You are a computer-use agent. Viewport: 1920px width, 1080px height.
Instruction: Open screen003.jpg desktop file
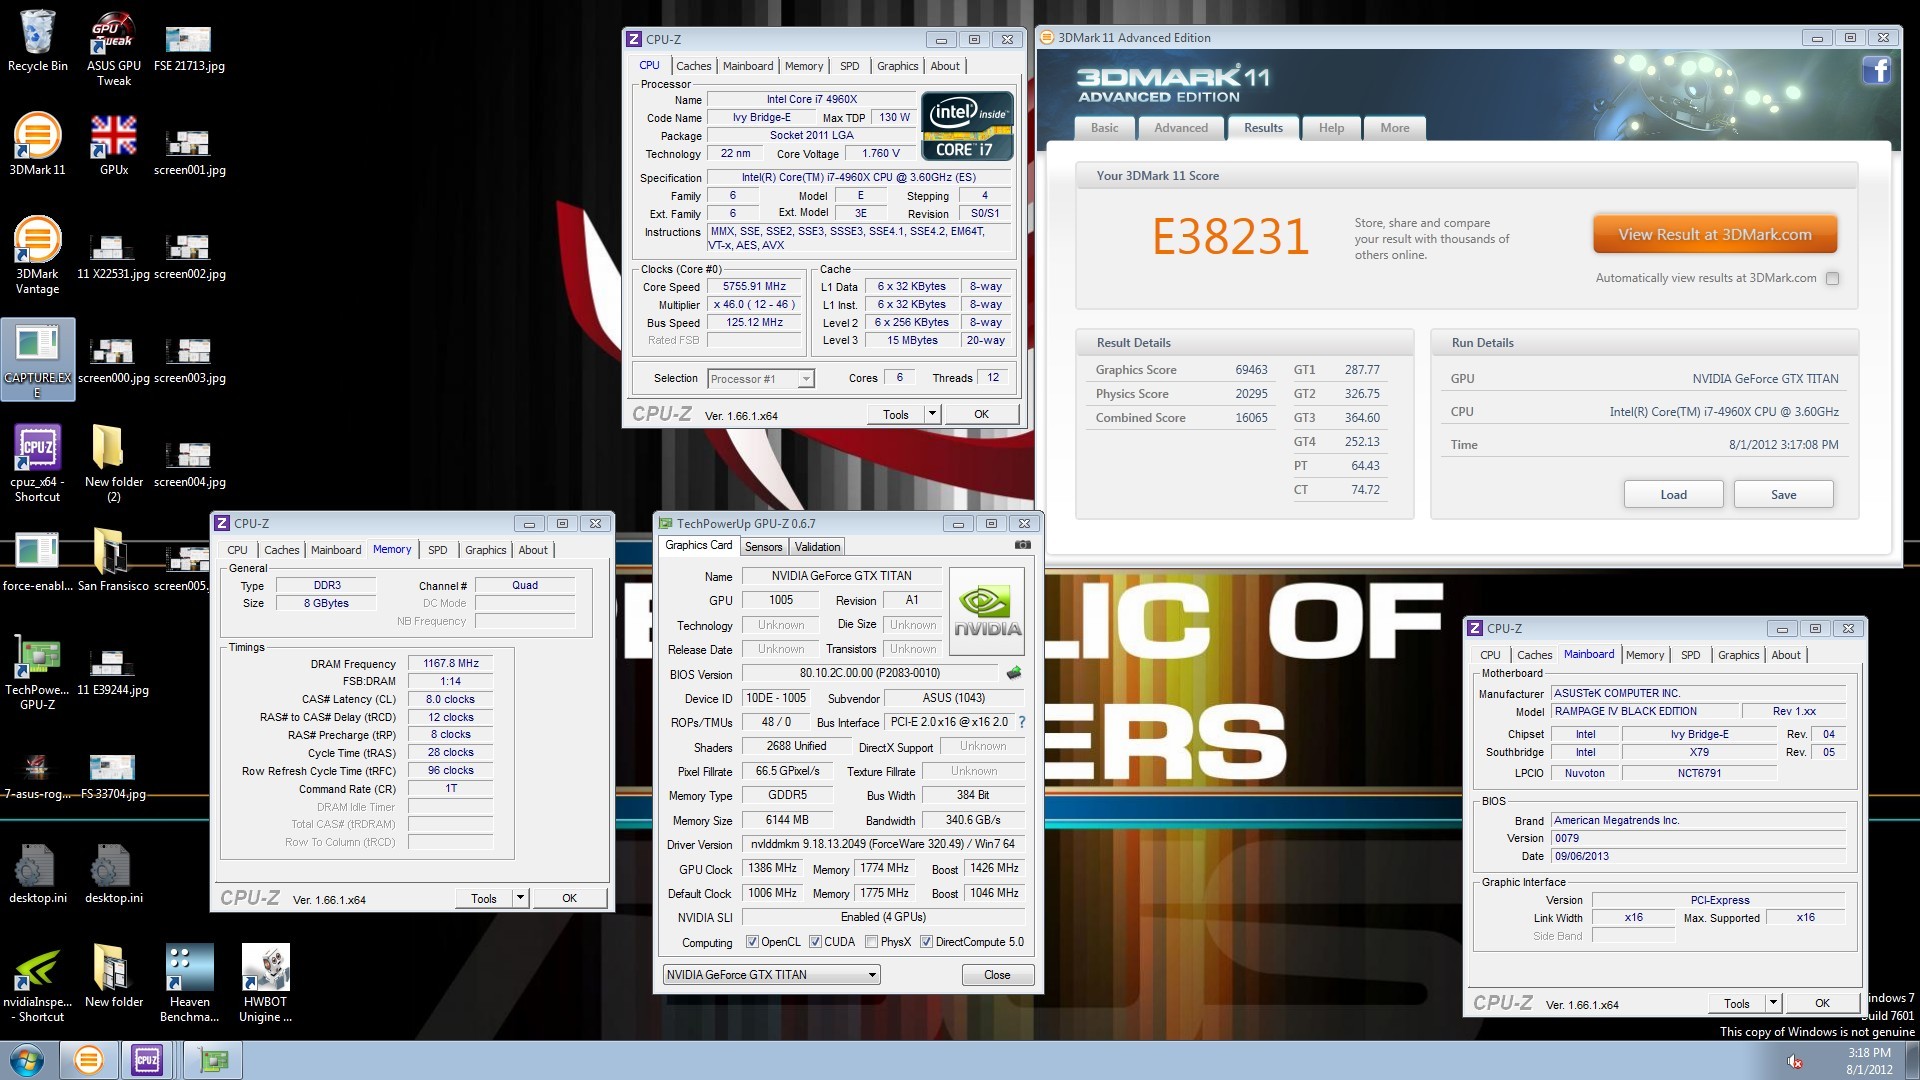[189, 360]
